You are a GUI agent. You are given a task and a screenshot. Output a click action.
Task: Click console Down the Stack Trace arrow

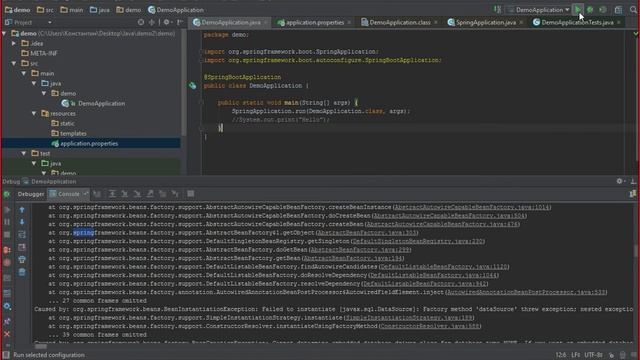click(x=22, y=222)
